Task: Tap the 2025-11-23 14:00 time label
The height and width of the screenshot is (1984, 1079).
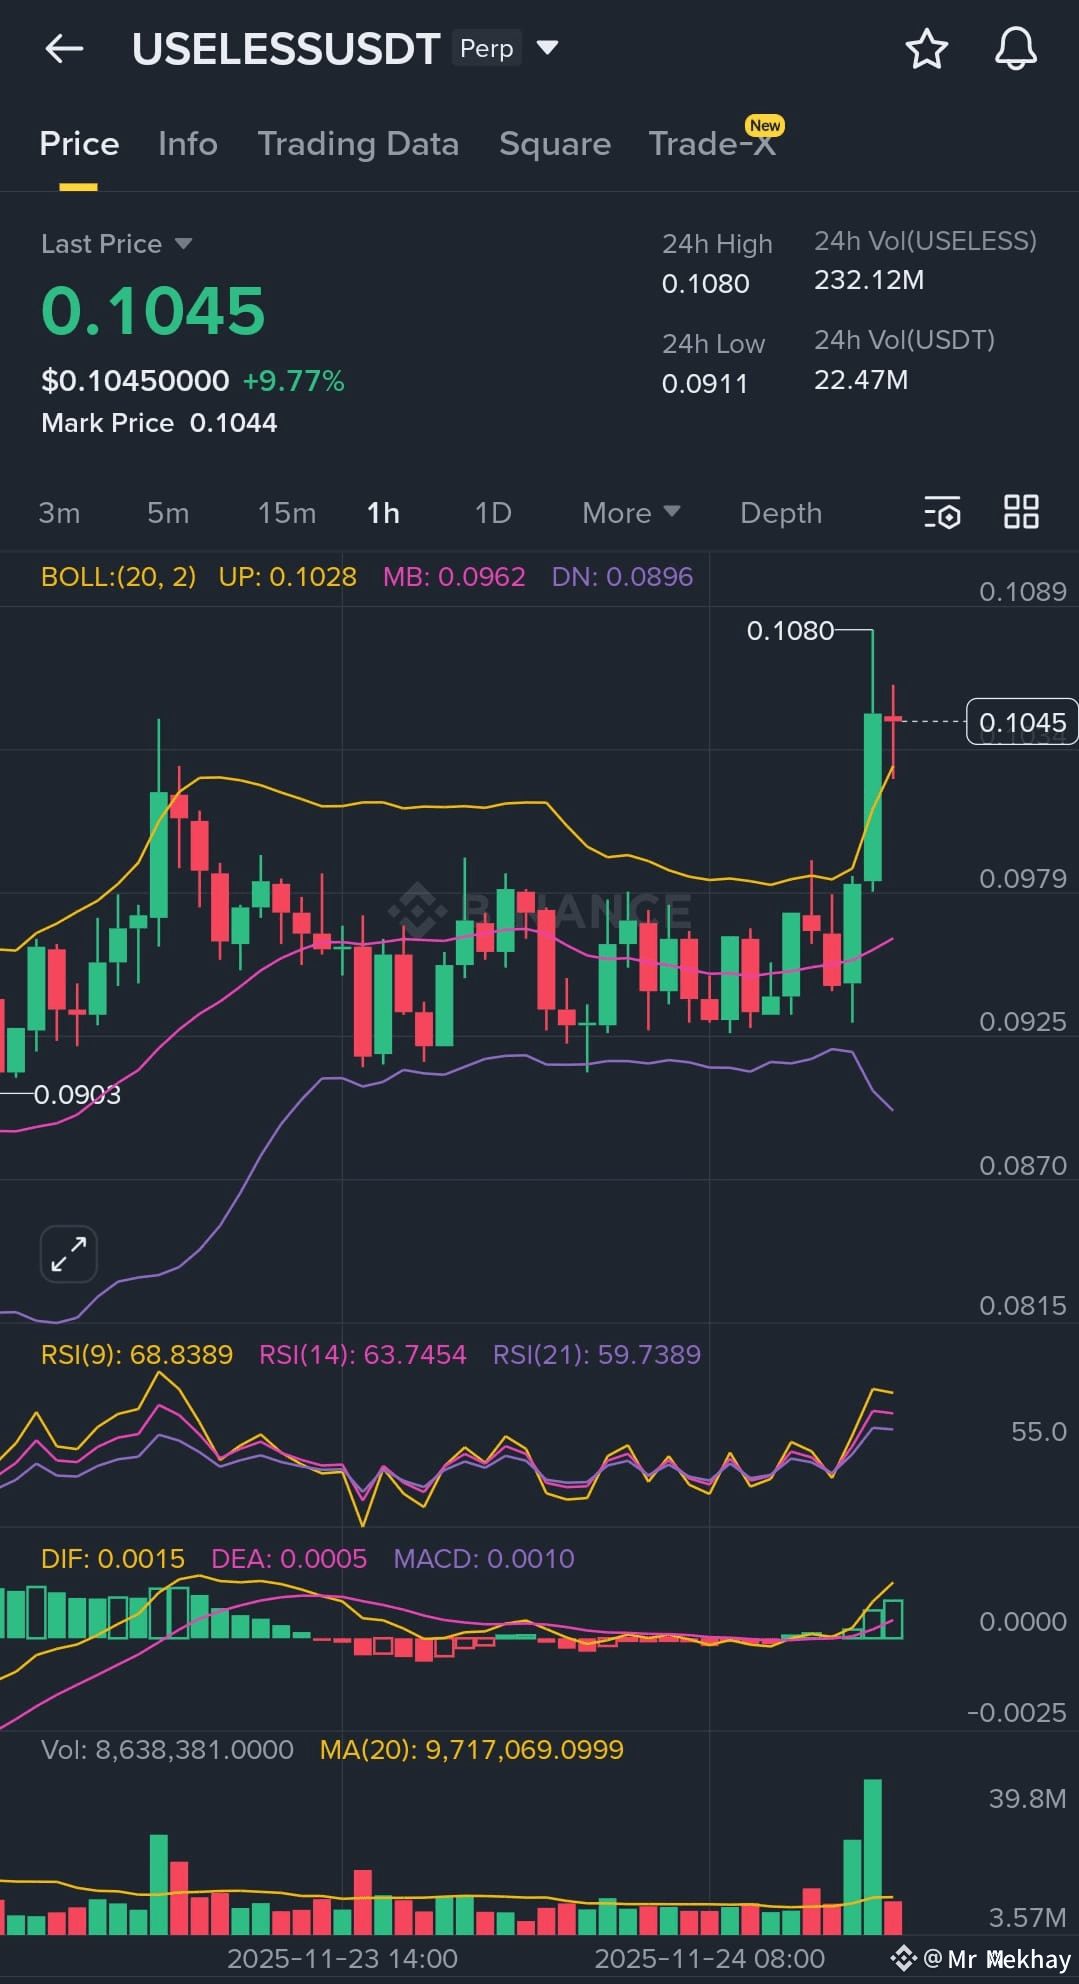Action: click(x=342, y=1958)
